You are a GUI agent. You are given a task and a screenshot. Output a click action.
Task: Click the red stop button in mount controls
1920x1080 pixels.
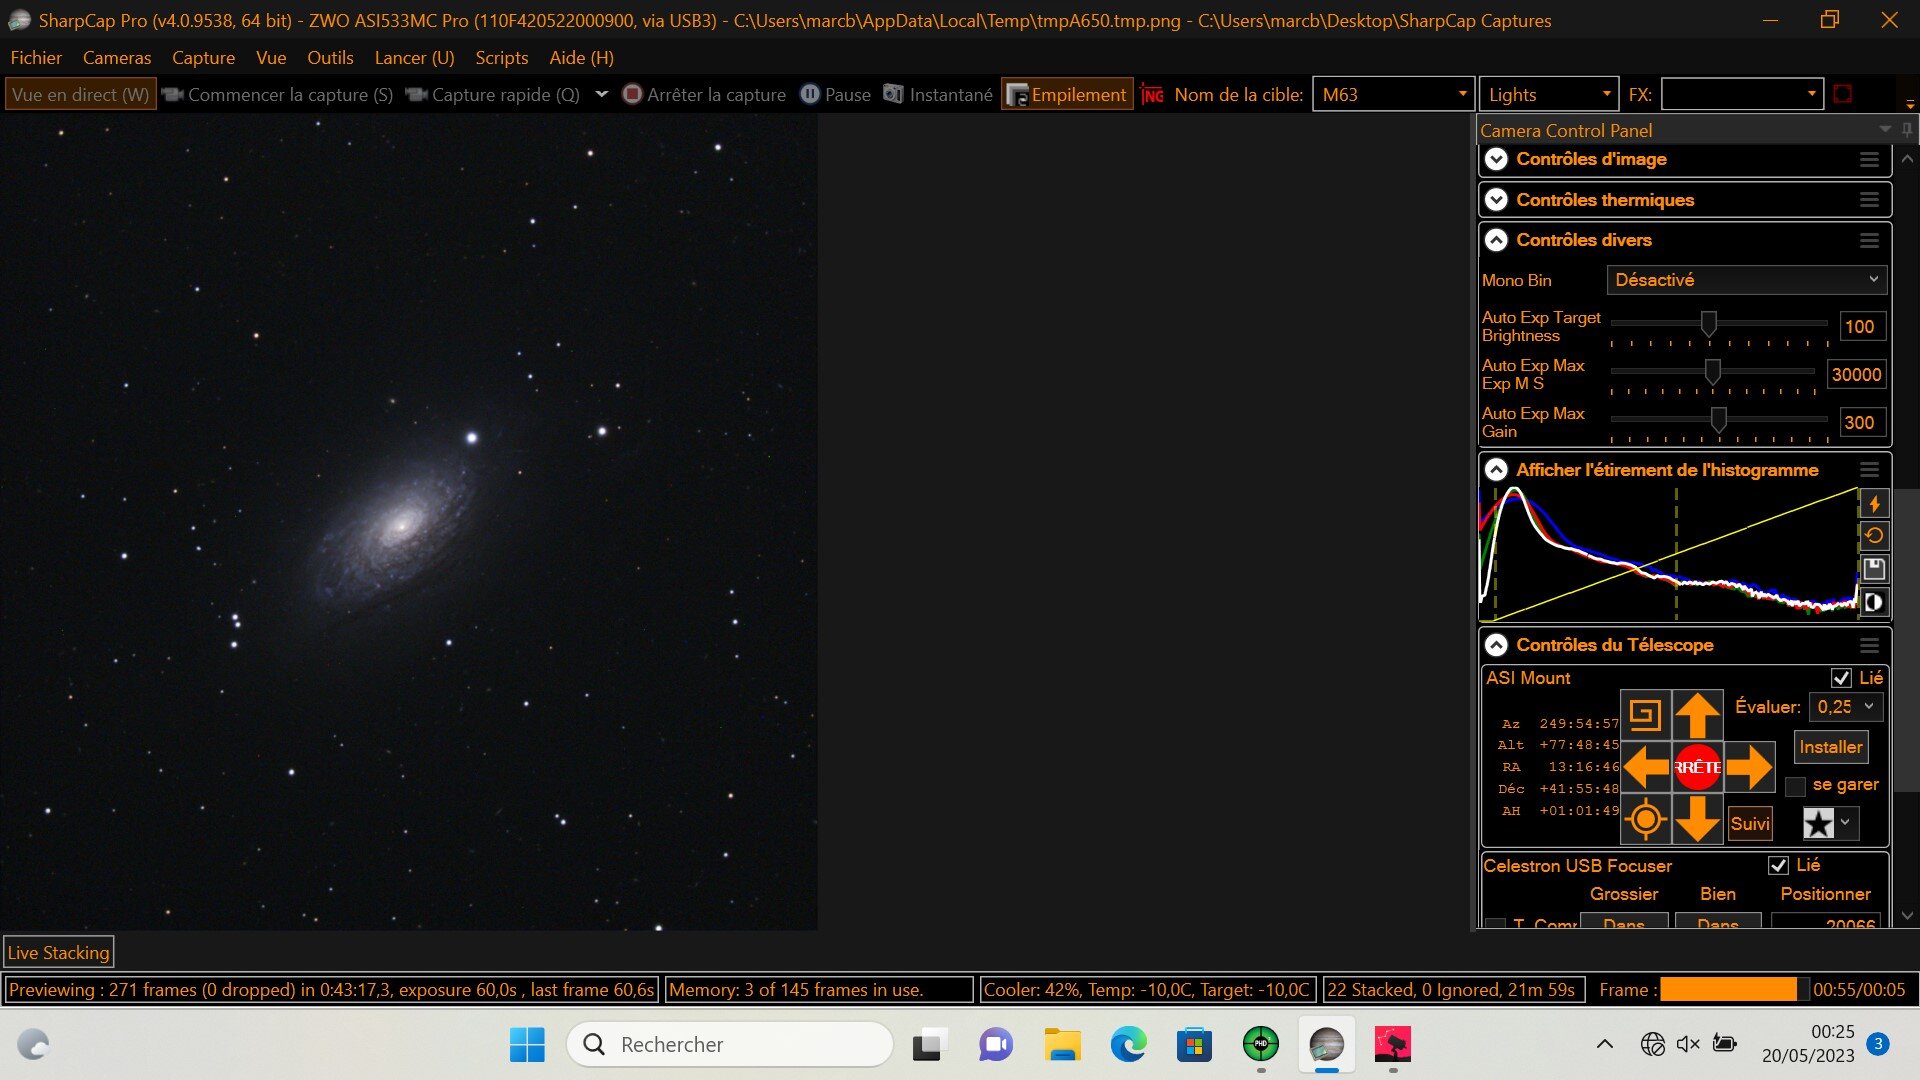click(x=1697, y=767)
